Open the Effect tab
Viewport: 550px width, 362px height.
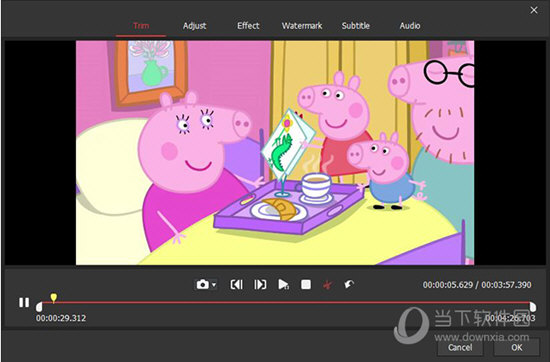[x=248, y=26]
